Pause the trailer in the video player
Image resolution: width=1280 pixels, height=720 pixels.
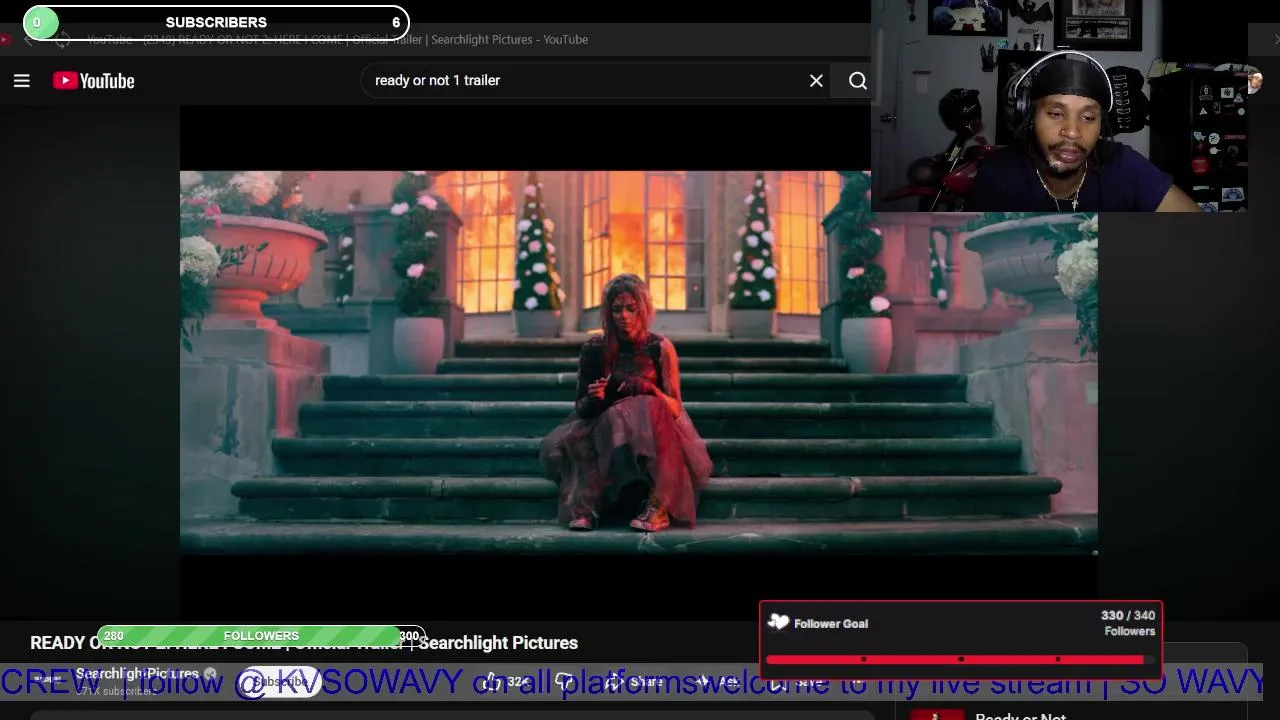638,362
